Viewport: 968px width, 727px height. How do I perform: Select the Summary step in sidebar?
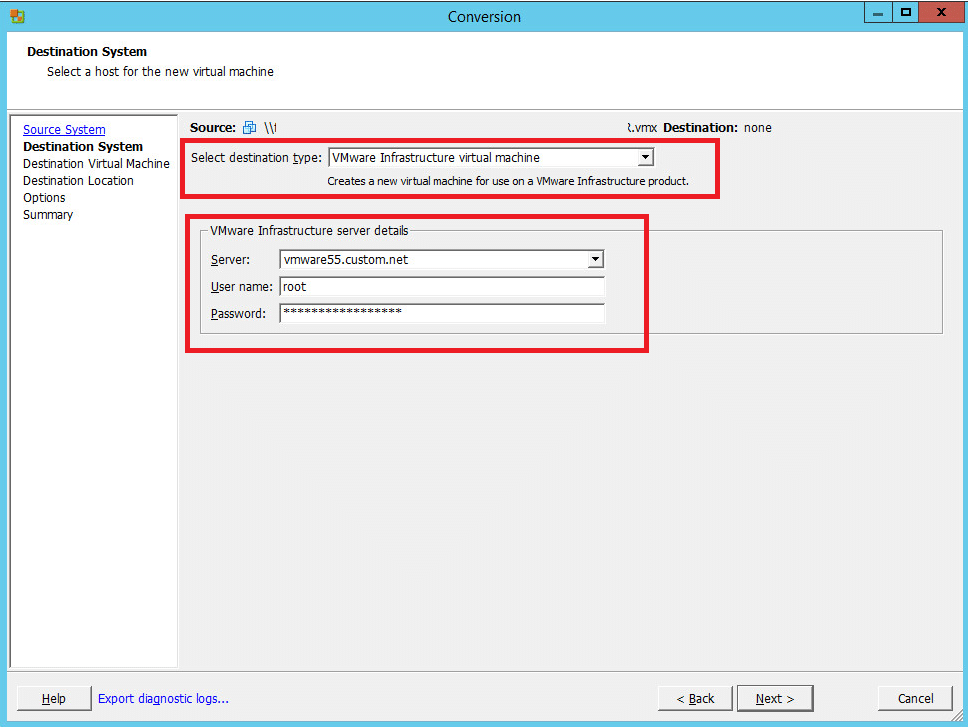pos(48,215)
